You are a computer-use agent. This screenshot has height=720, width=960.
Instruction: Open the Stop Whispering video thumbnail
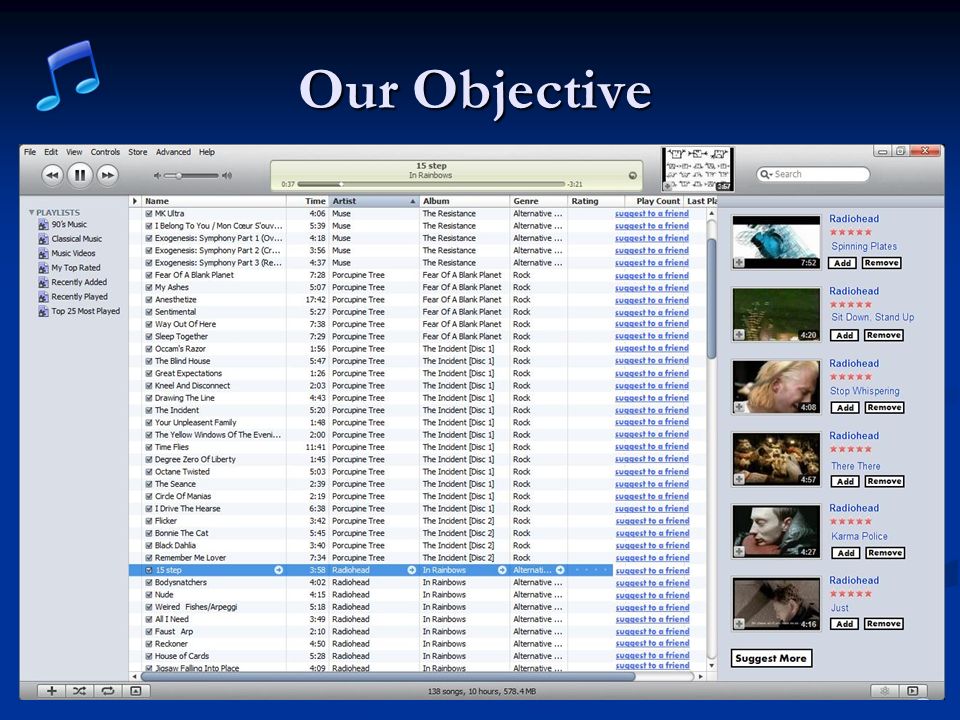[776, 387]
